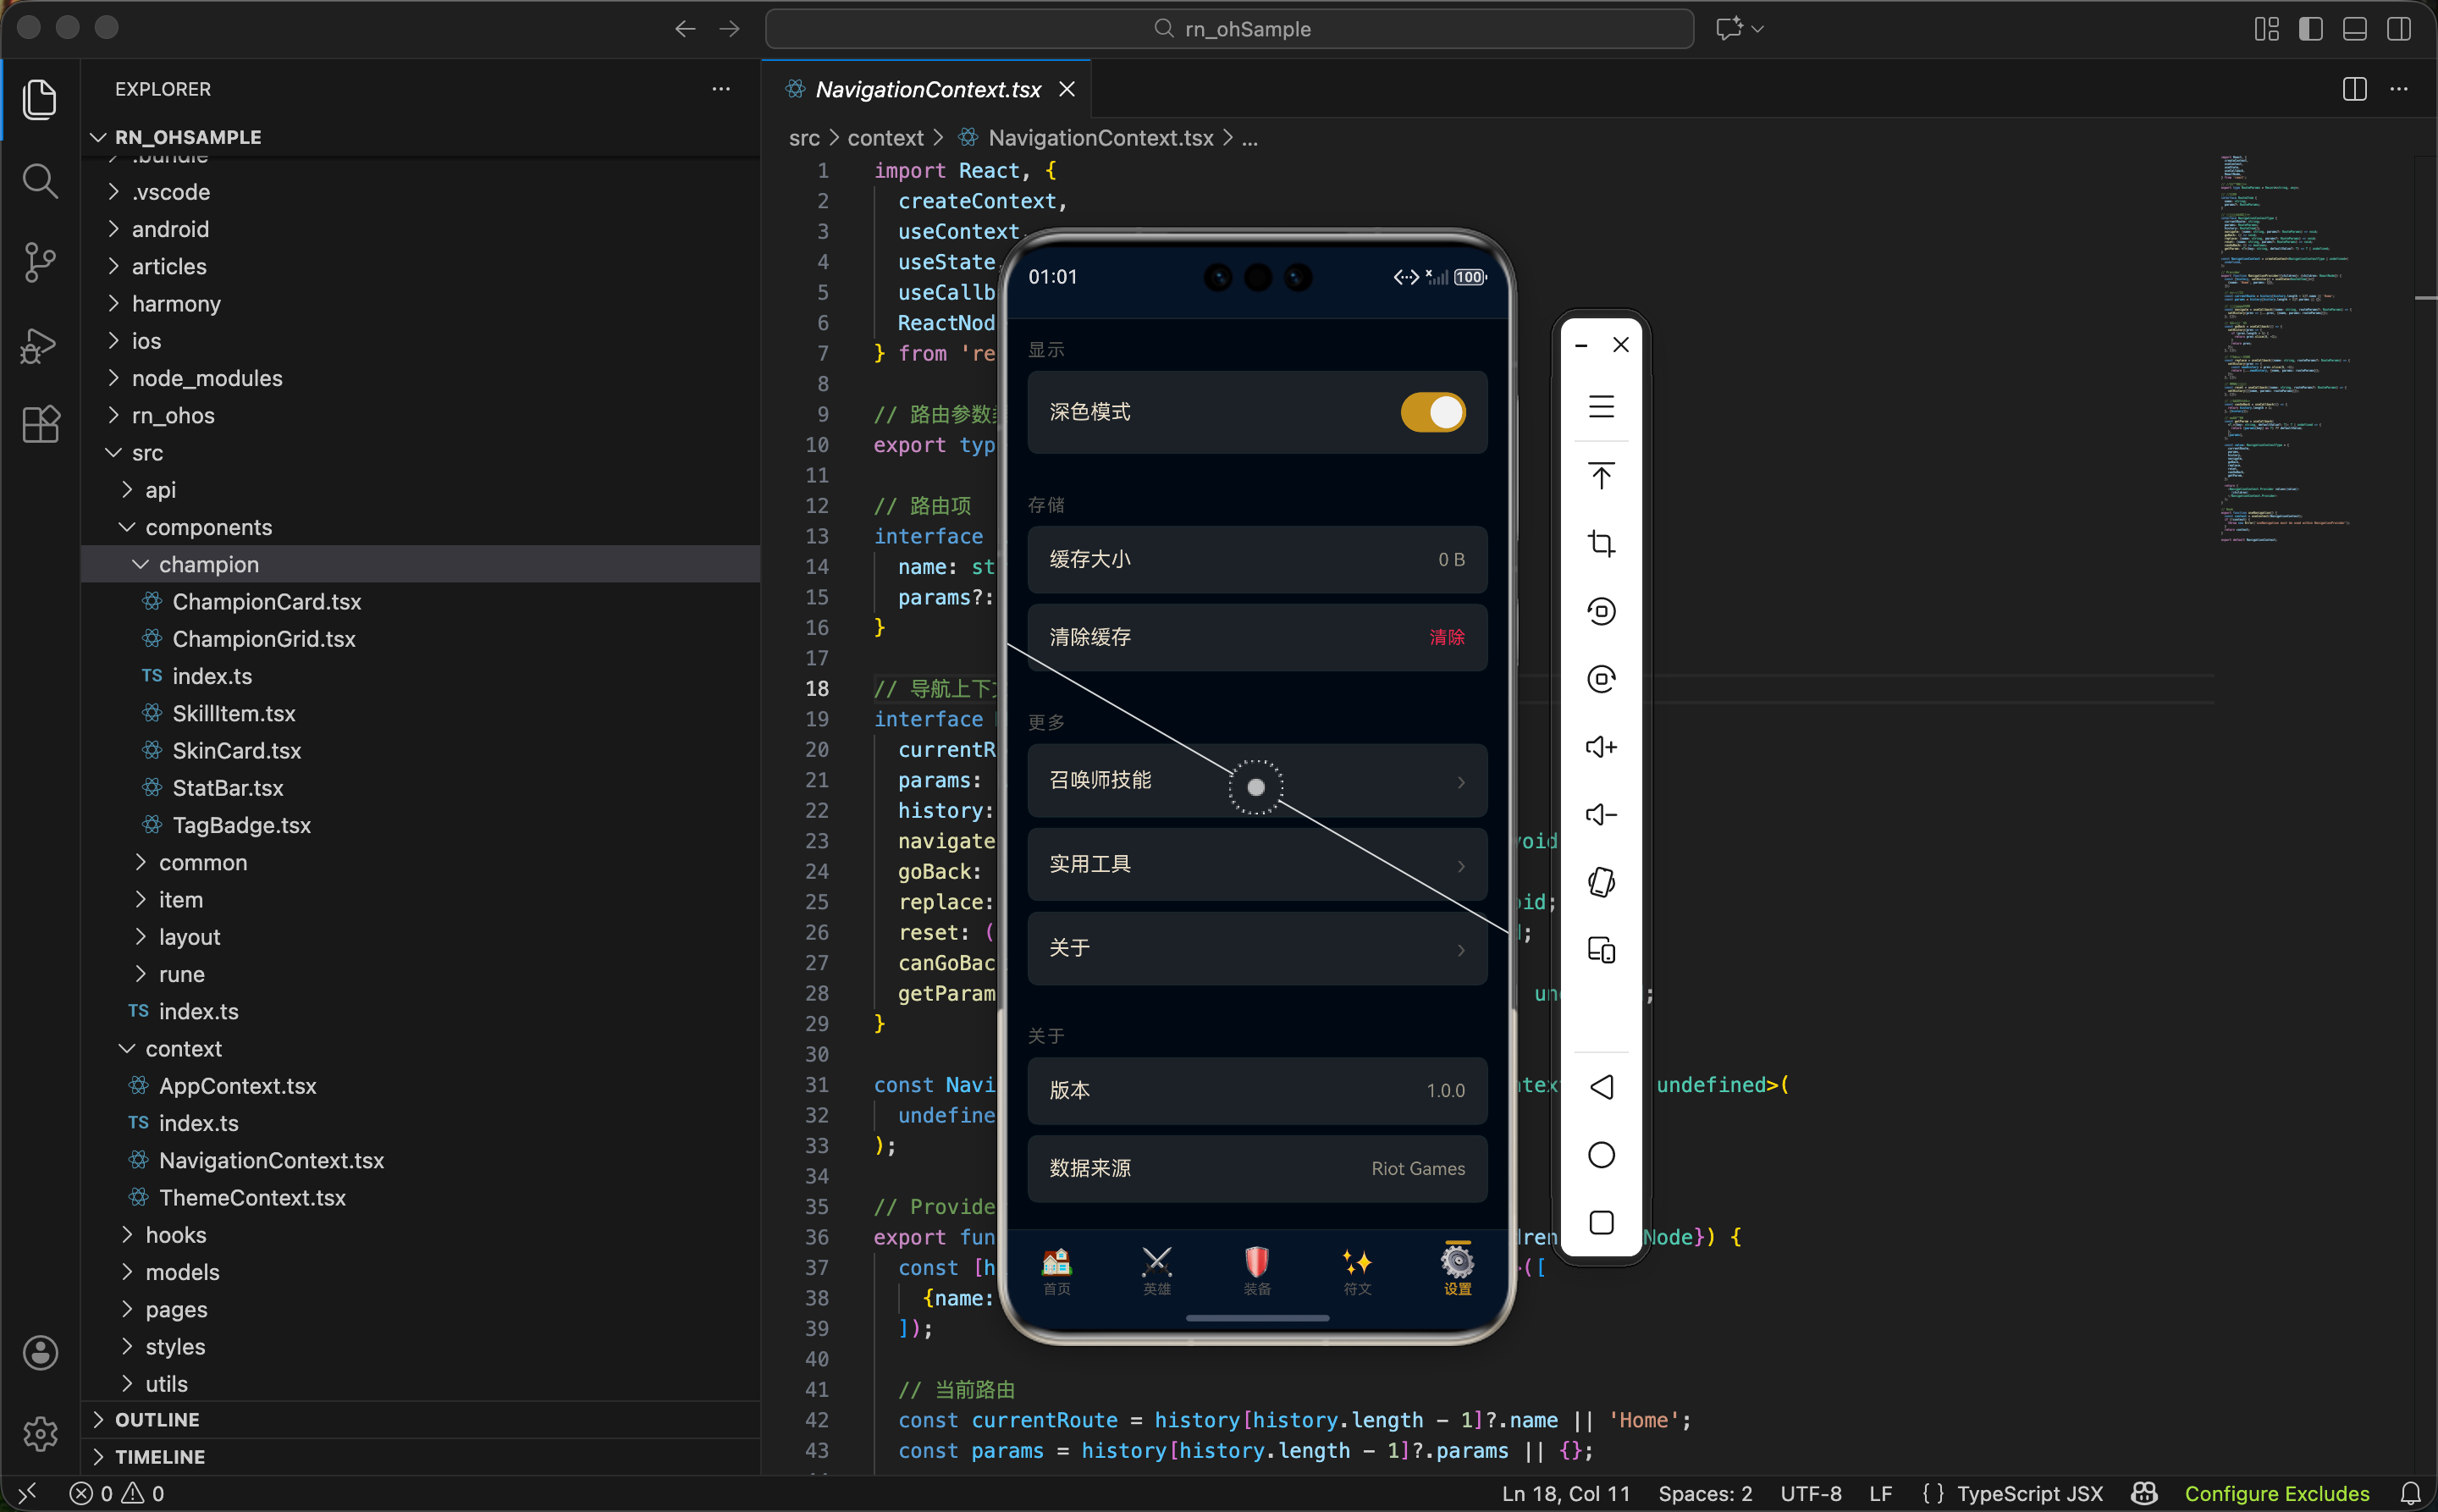Image resolution: width=2438 pixels, height=1512 pixels.
Task: Expand the hooks folder
Action: tap(175, 1235)
